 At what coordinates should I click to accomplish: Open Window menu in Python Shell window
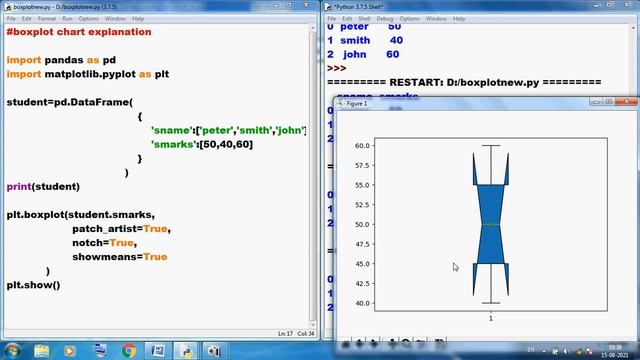click(436, 19)
